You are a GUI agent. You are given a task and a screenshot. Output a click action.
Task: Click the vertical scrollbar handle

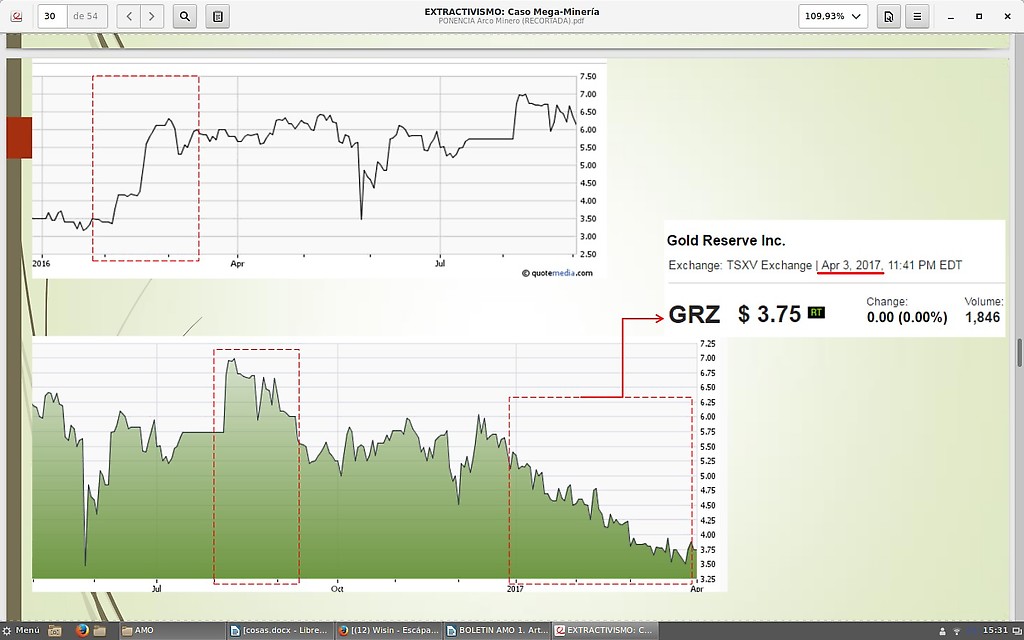pyautogui.click(x=1019, y=352)
